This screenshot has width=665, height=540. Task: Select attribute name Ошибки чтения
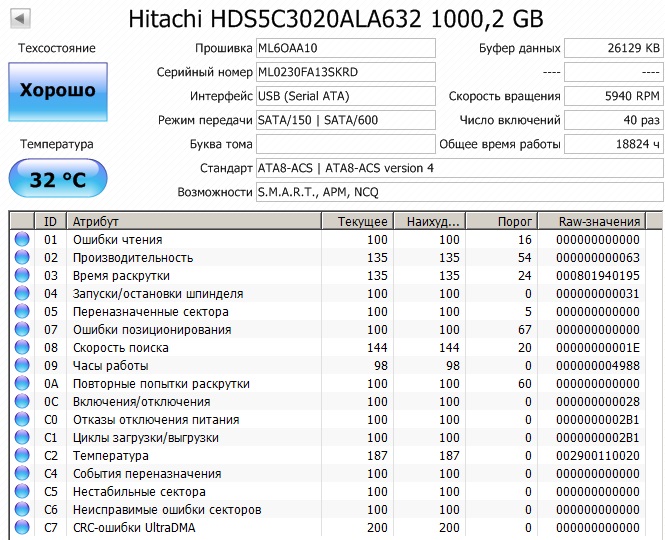pyautogui.click(x=117, y=240)
